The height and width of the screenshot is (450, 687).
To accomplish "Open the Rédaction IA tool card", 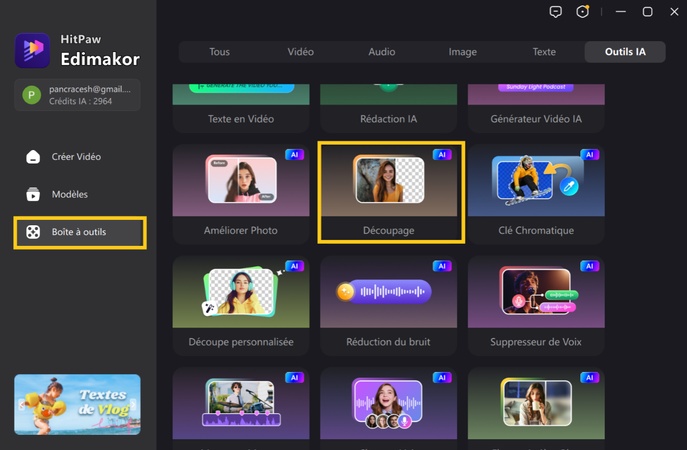I will [389, 108].
